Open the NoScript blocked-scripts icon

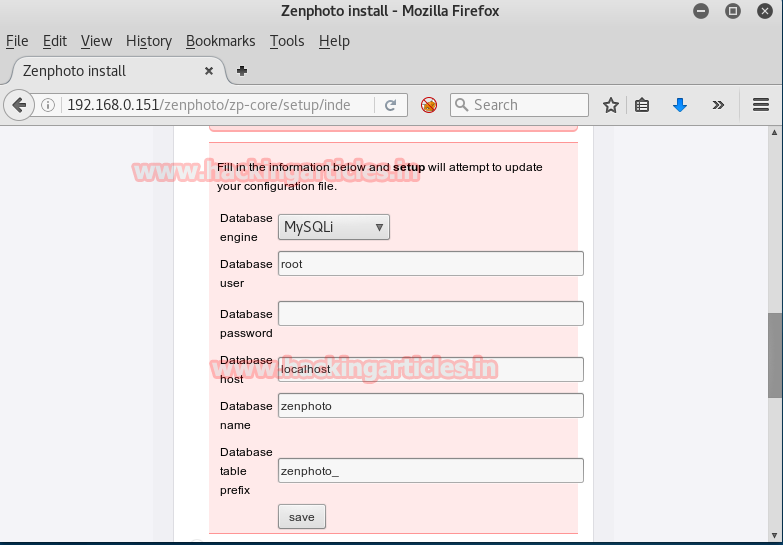[428, 105]
